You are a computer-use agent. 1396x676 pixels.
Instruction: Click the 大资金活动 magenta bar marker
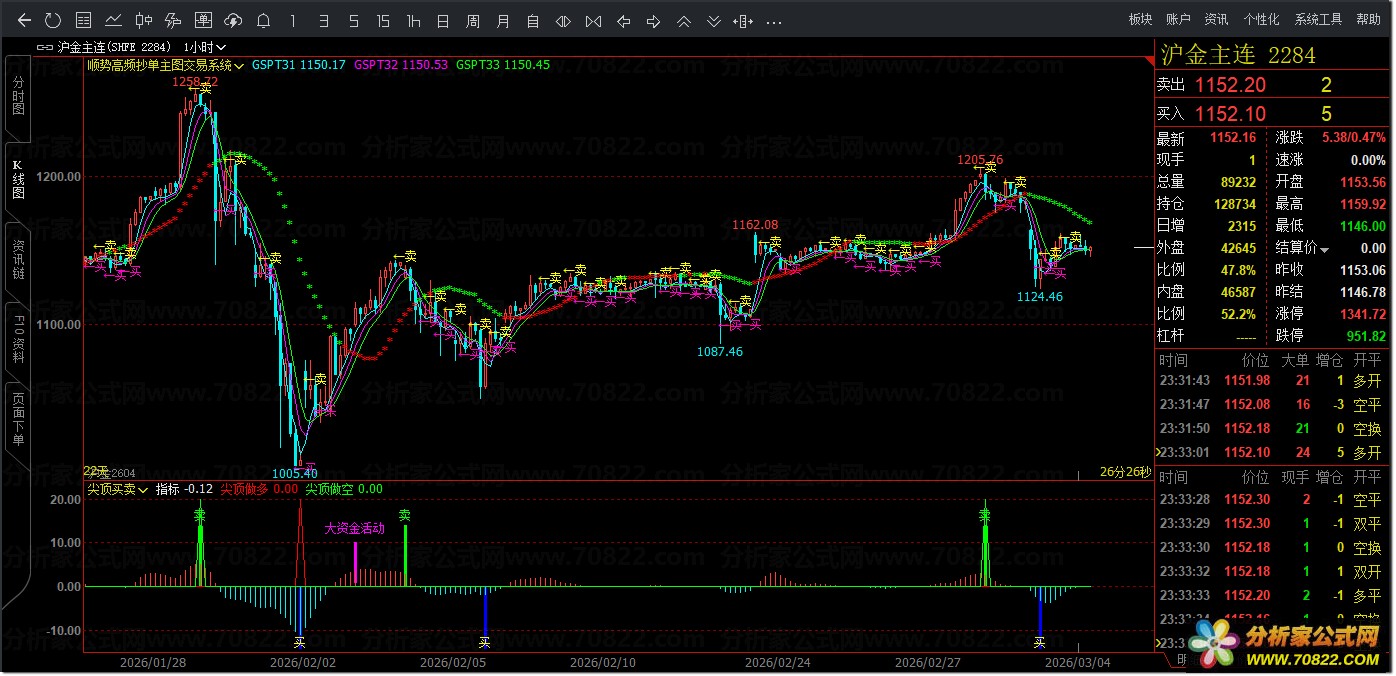355,562
